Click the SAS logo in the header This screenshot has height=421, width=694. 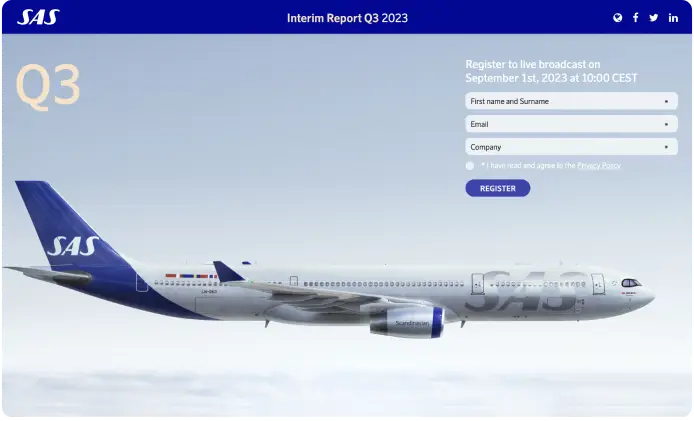pos(38,17)
